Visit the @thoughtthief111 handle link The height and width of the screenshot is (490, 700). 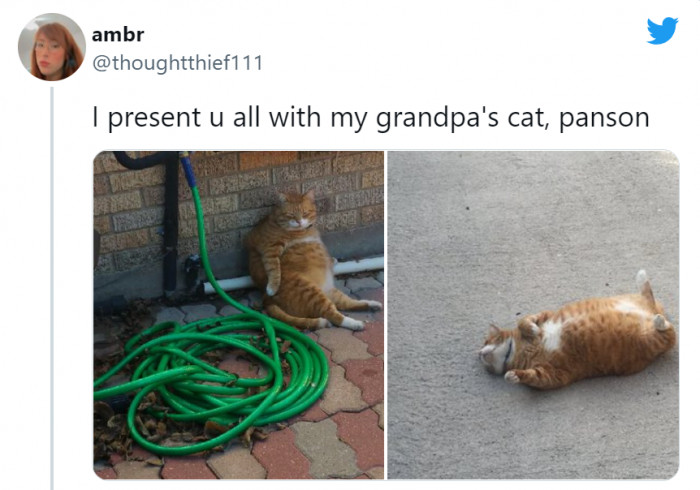pos(177,62)
